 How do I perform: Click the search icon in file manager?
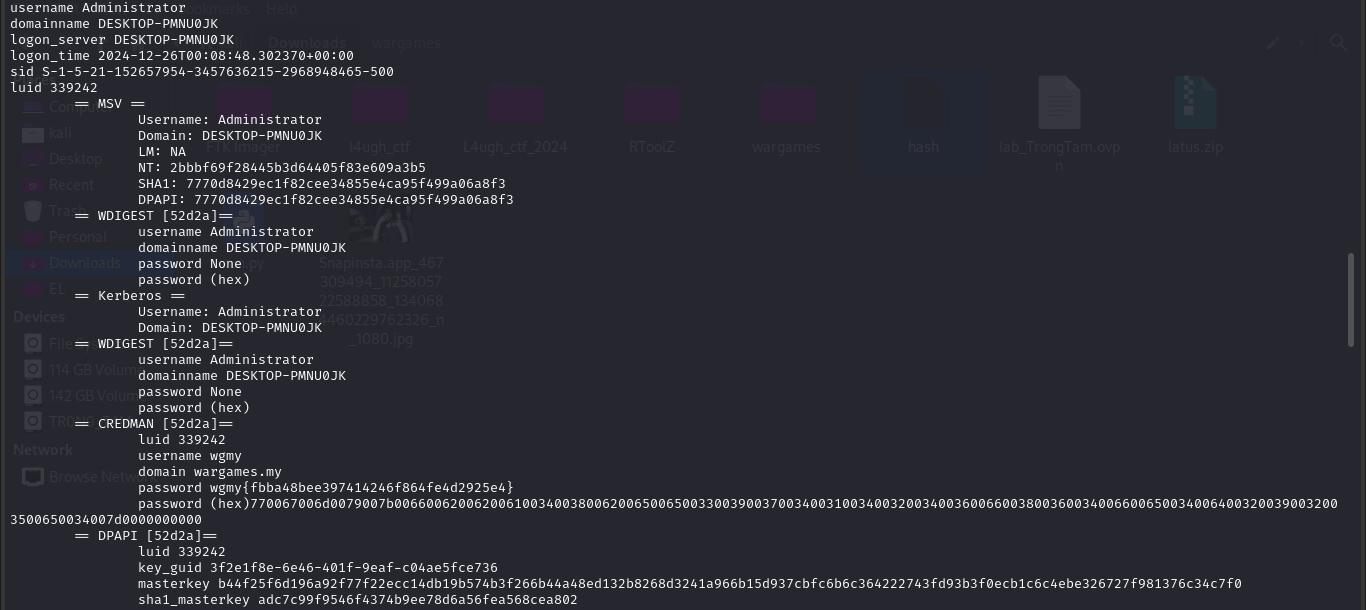point(1338,43)
